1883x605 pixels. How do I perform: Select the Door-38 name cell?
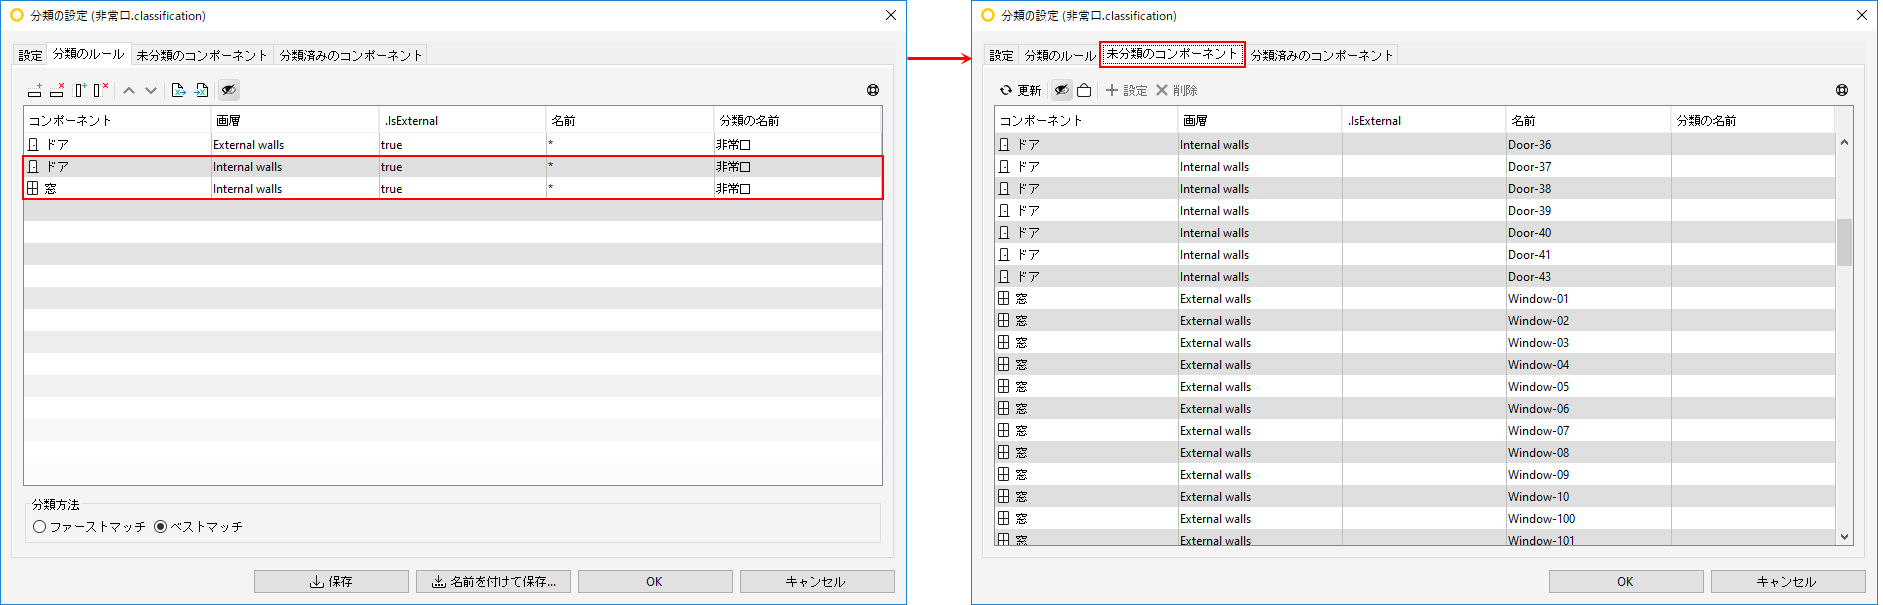[1588, 188]
